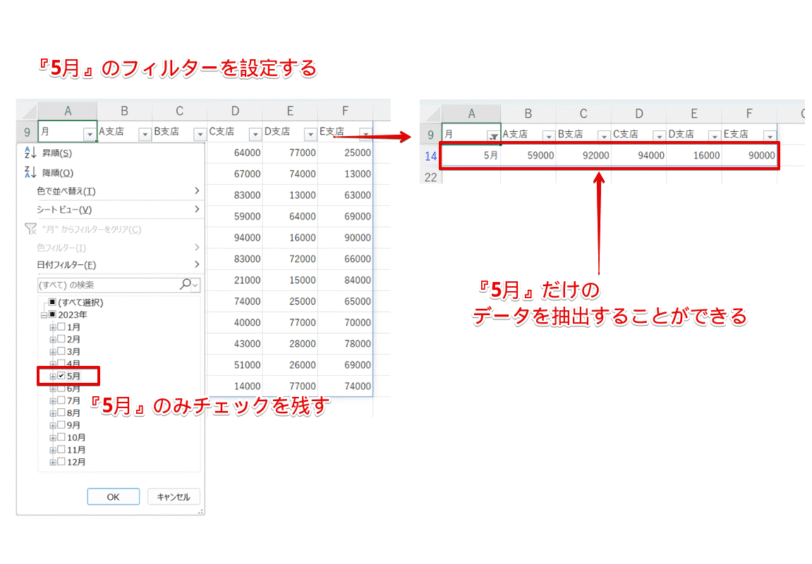Open A支店 filter dropdown in right sheet

pyautogui.click(x=548, y=136)
